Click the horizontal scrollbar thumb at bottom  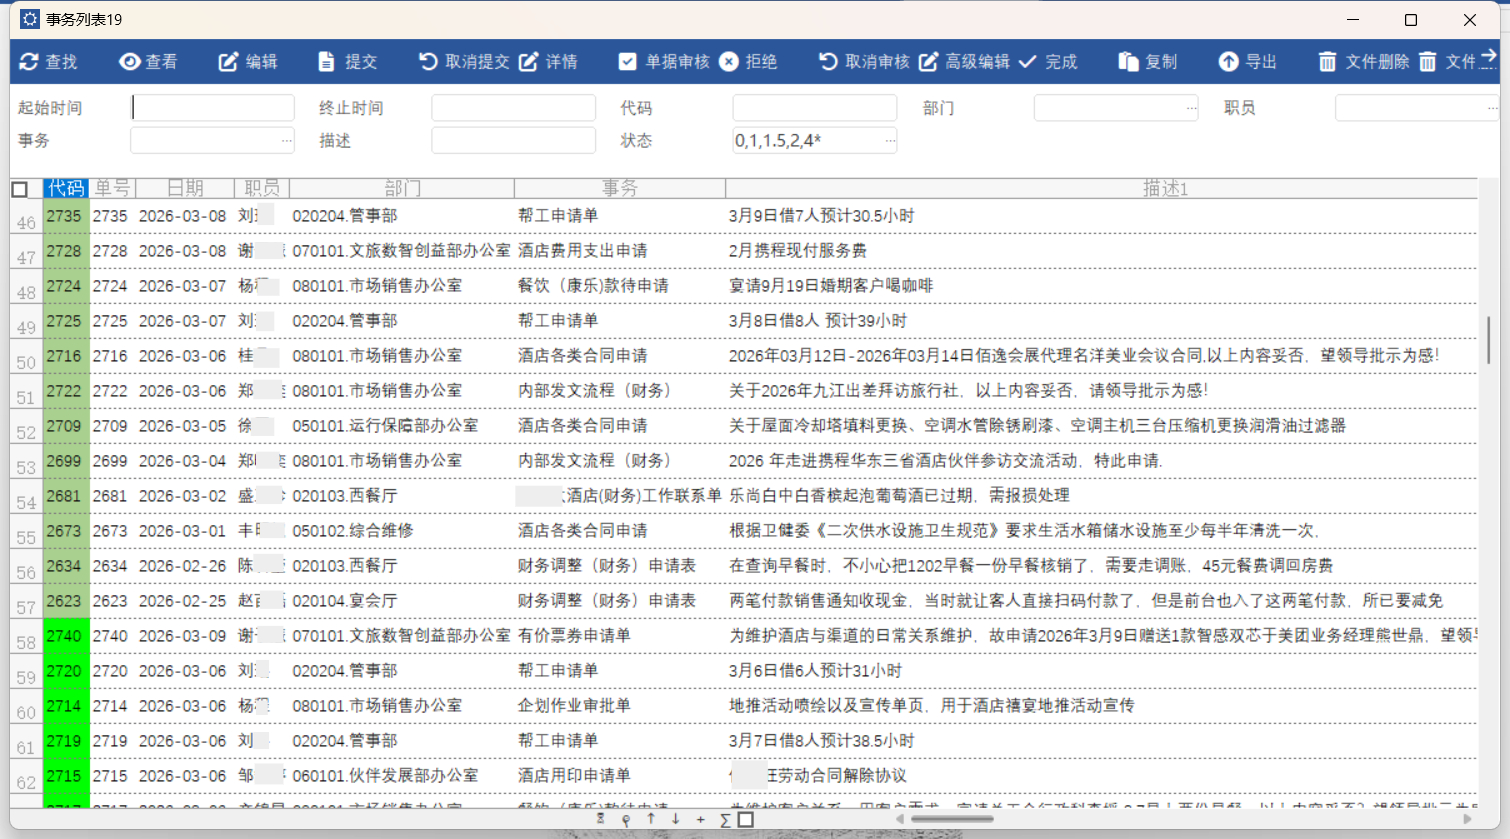[952, 819]
